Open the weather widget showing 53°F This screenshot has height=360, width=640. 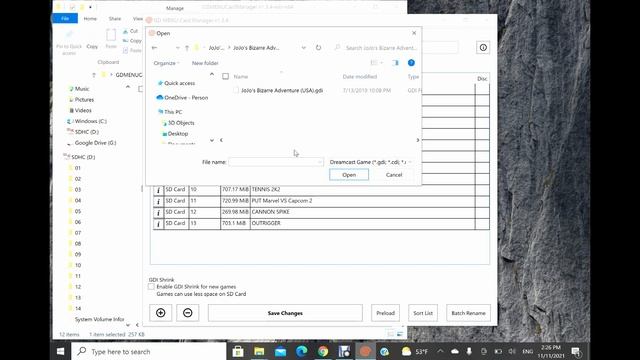415,351
